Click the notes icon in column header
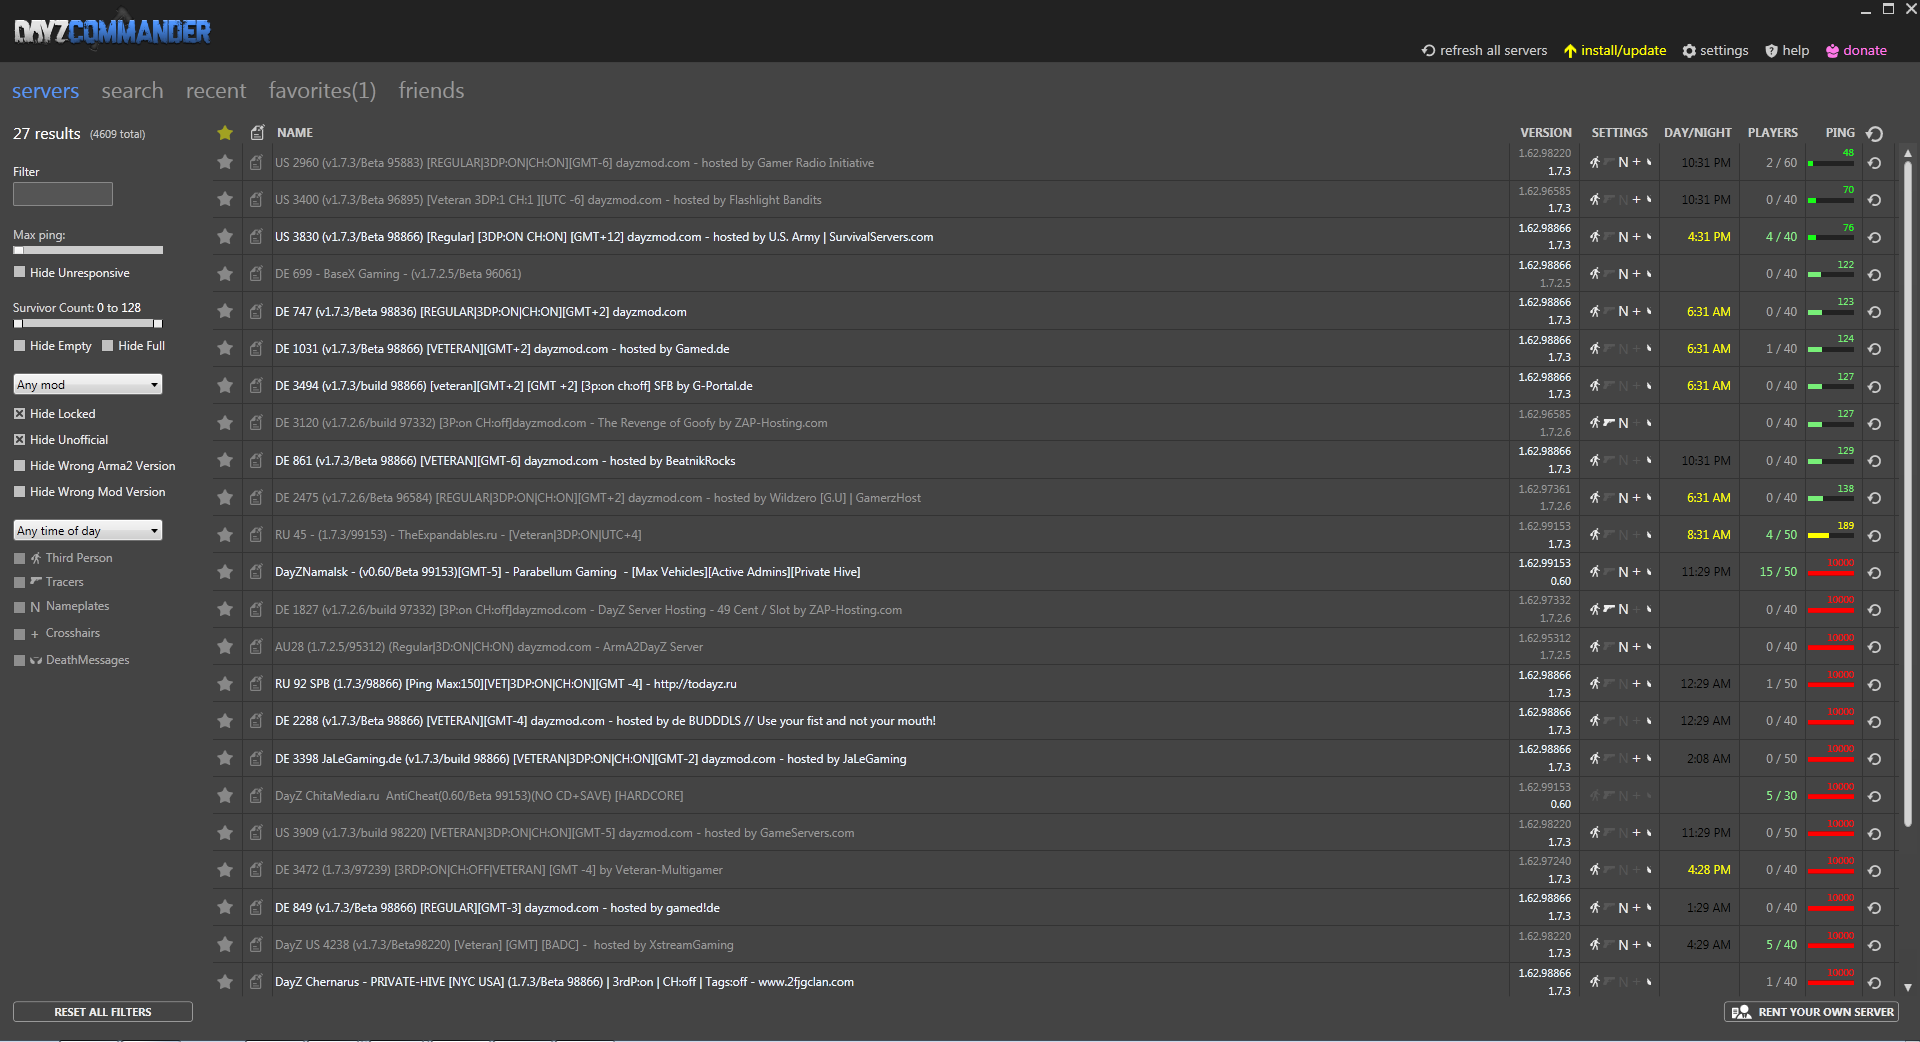Viewport: 1920px width, 1042px height. click(x=257, y=132)
